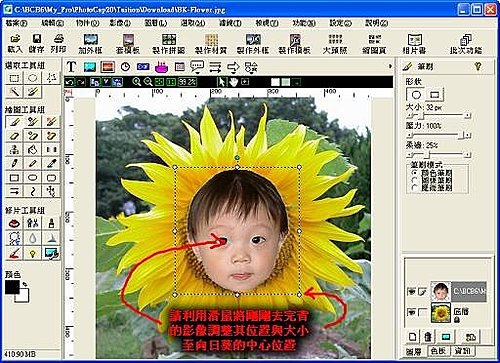Switch to the 資訊 tab
500x363 pixels.
click(x=462, y=351)
